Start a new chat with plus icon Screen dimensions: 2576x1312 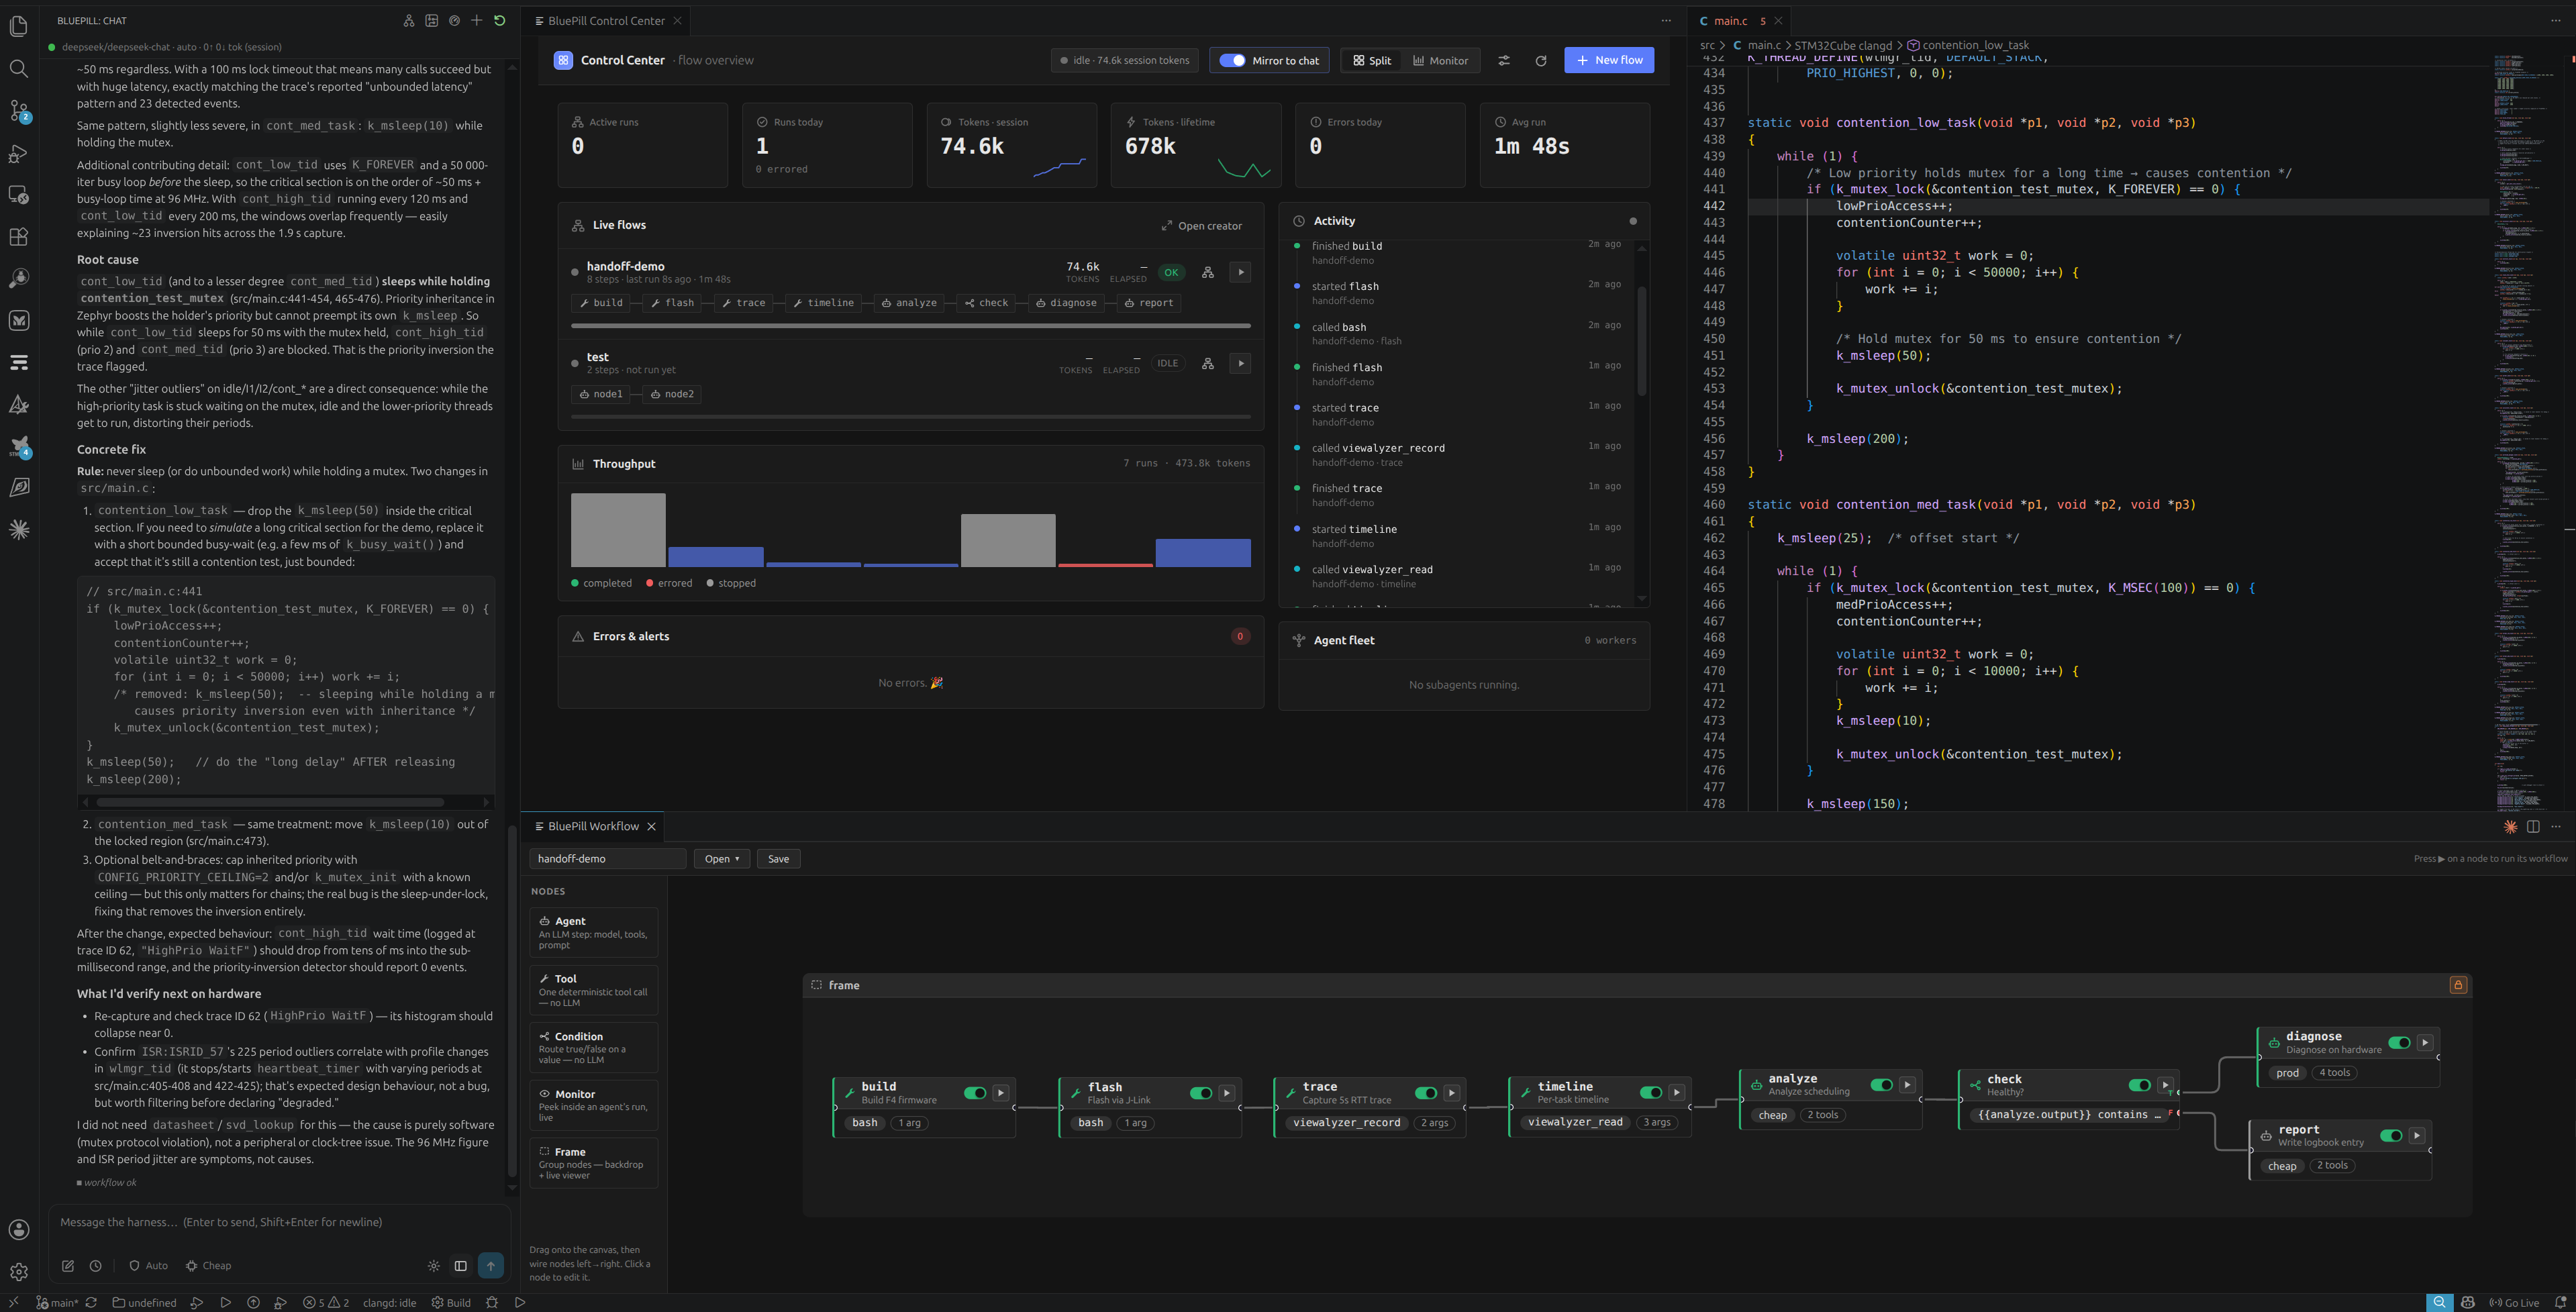477,20
